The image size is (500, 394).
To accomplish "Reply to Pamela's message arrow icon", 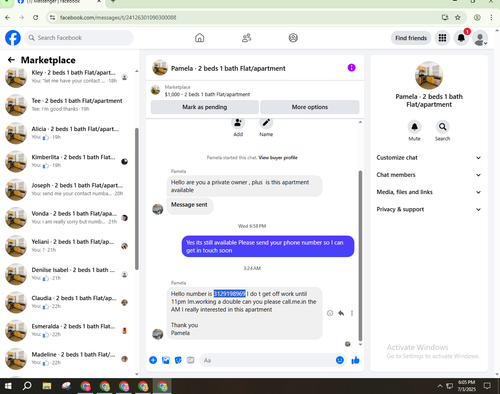I will [x=341, y=313].
